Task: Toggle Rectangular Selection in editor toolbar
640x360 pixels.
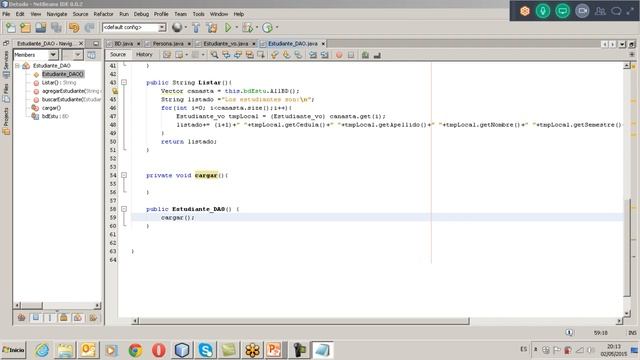Action: tap(261, 55)
